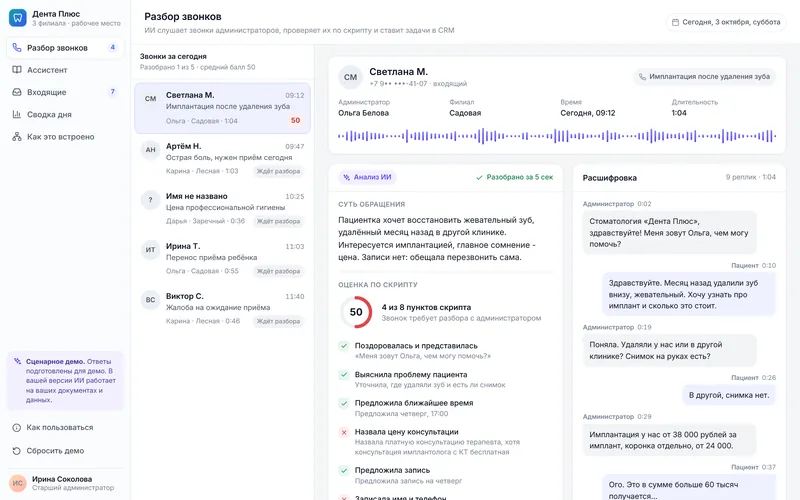
Task: Select the Имя не названо call
Action: coord(222,208)
